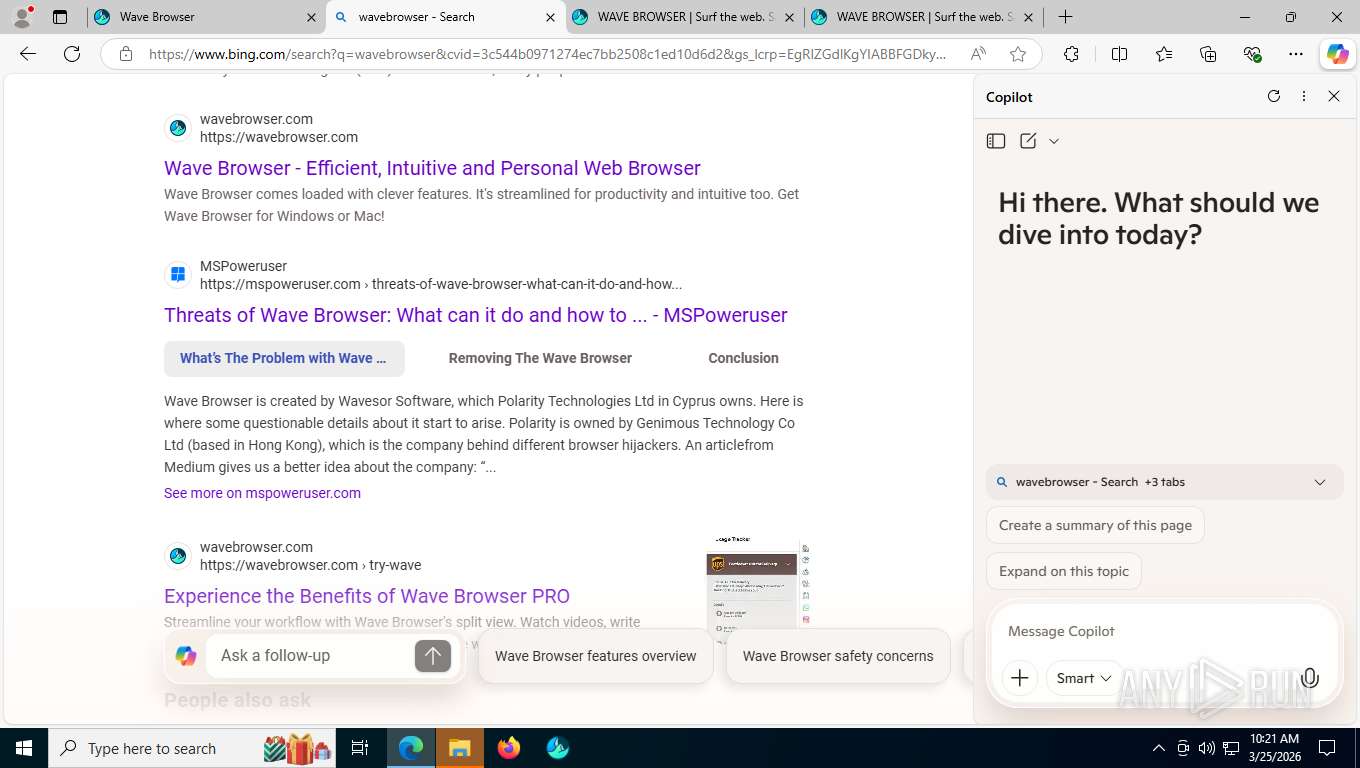Focus the Message Copilot input

[x=1164, y=631]
